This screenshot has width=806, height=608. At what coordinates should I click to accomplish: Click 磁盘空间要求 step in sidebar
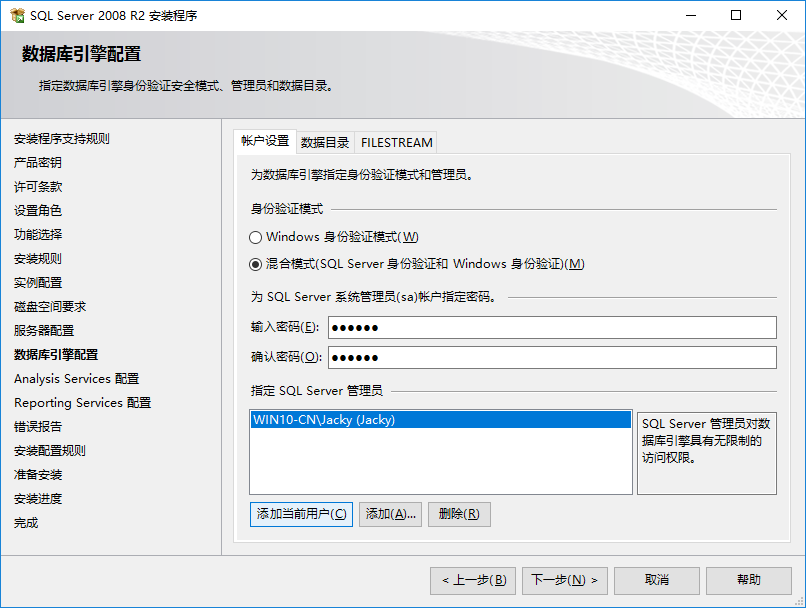[x=50, y=307]
